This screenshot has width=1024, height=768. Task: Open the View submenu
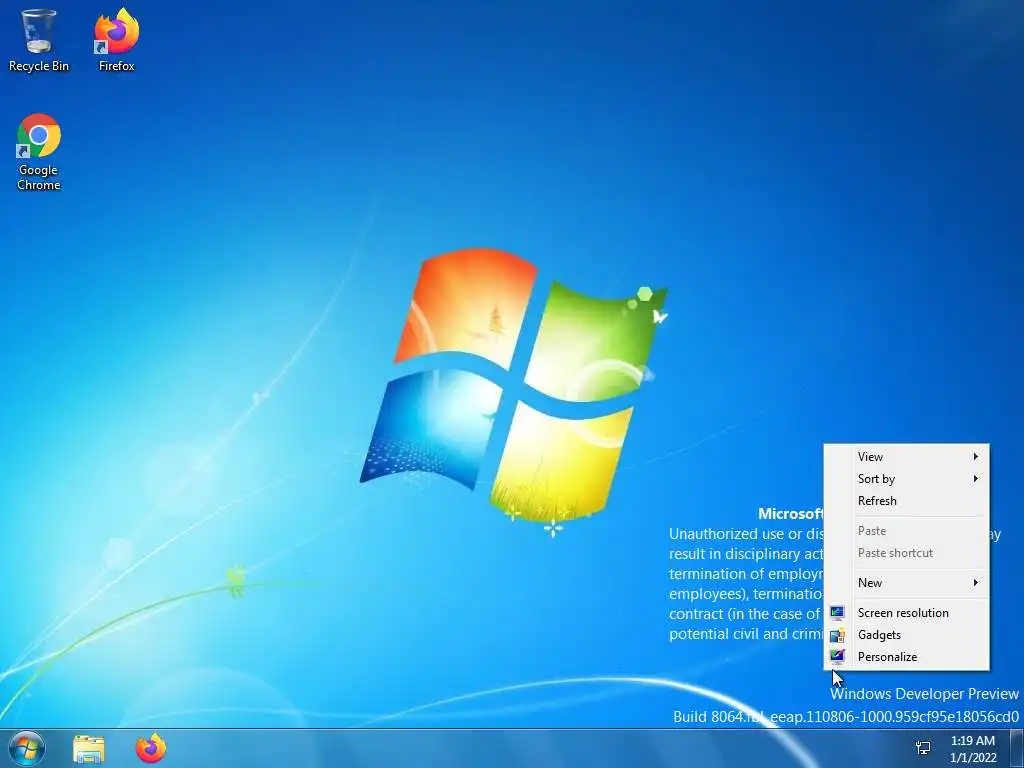(x=906, y=456)
